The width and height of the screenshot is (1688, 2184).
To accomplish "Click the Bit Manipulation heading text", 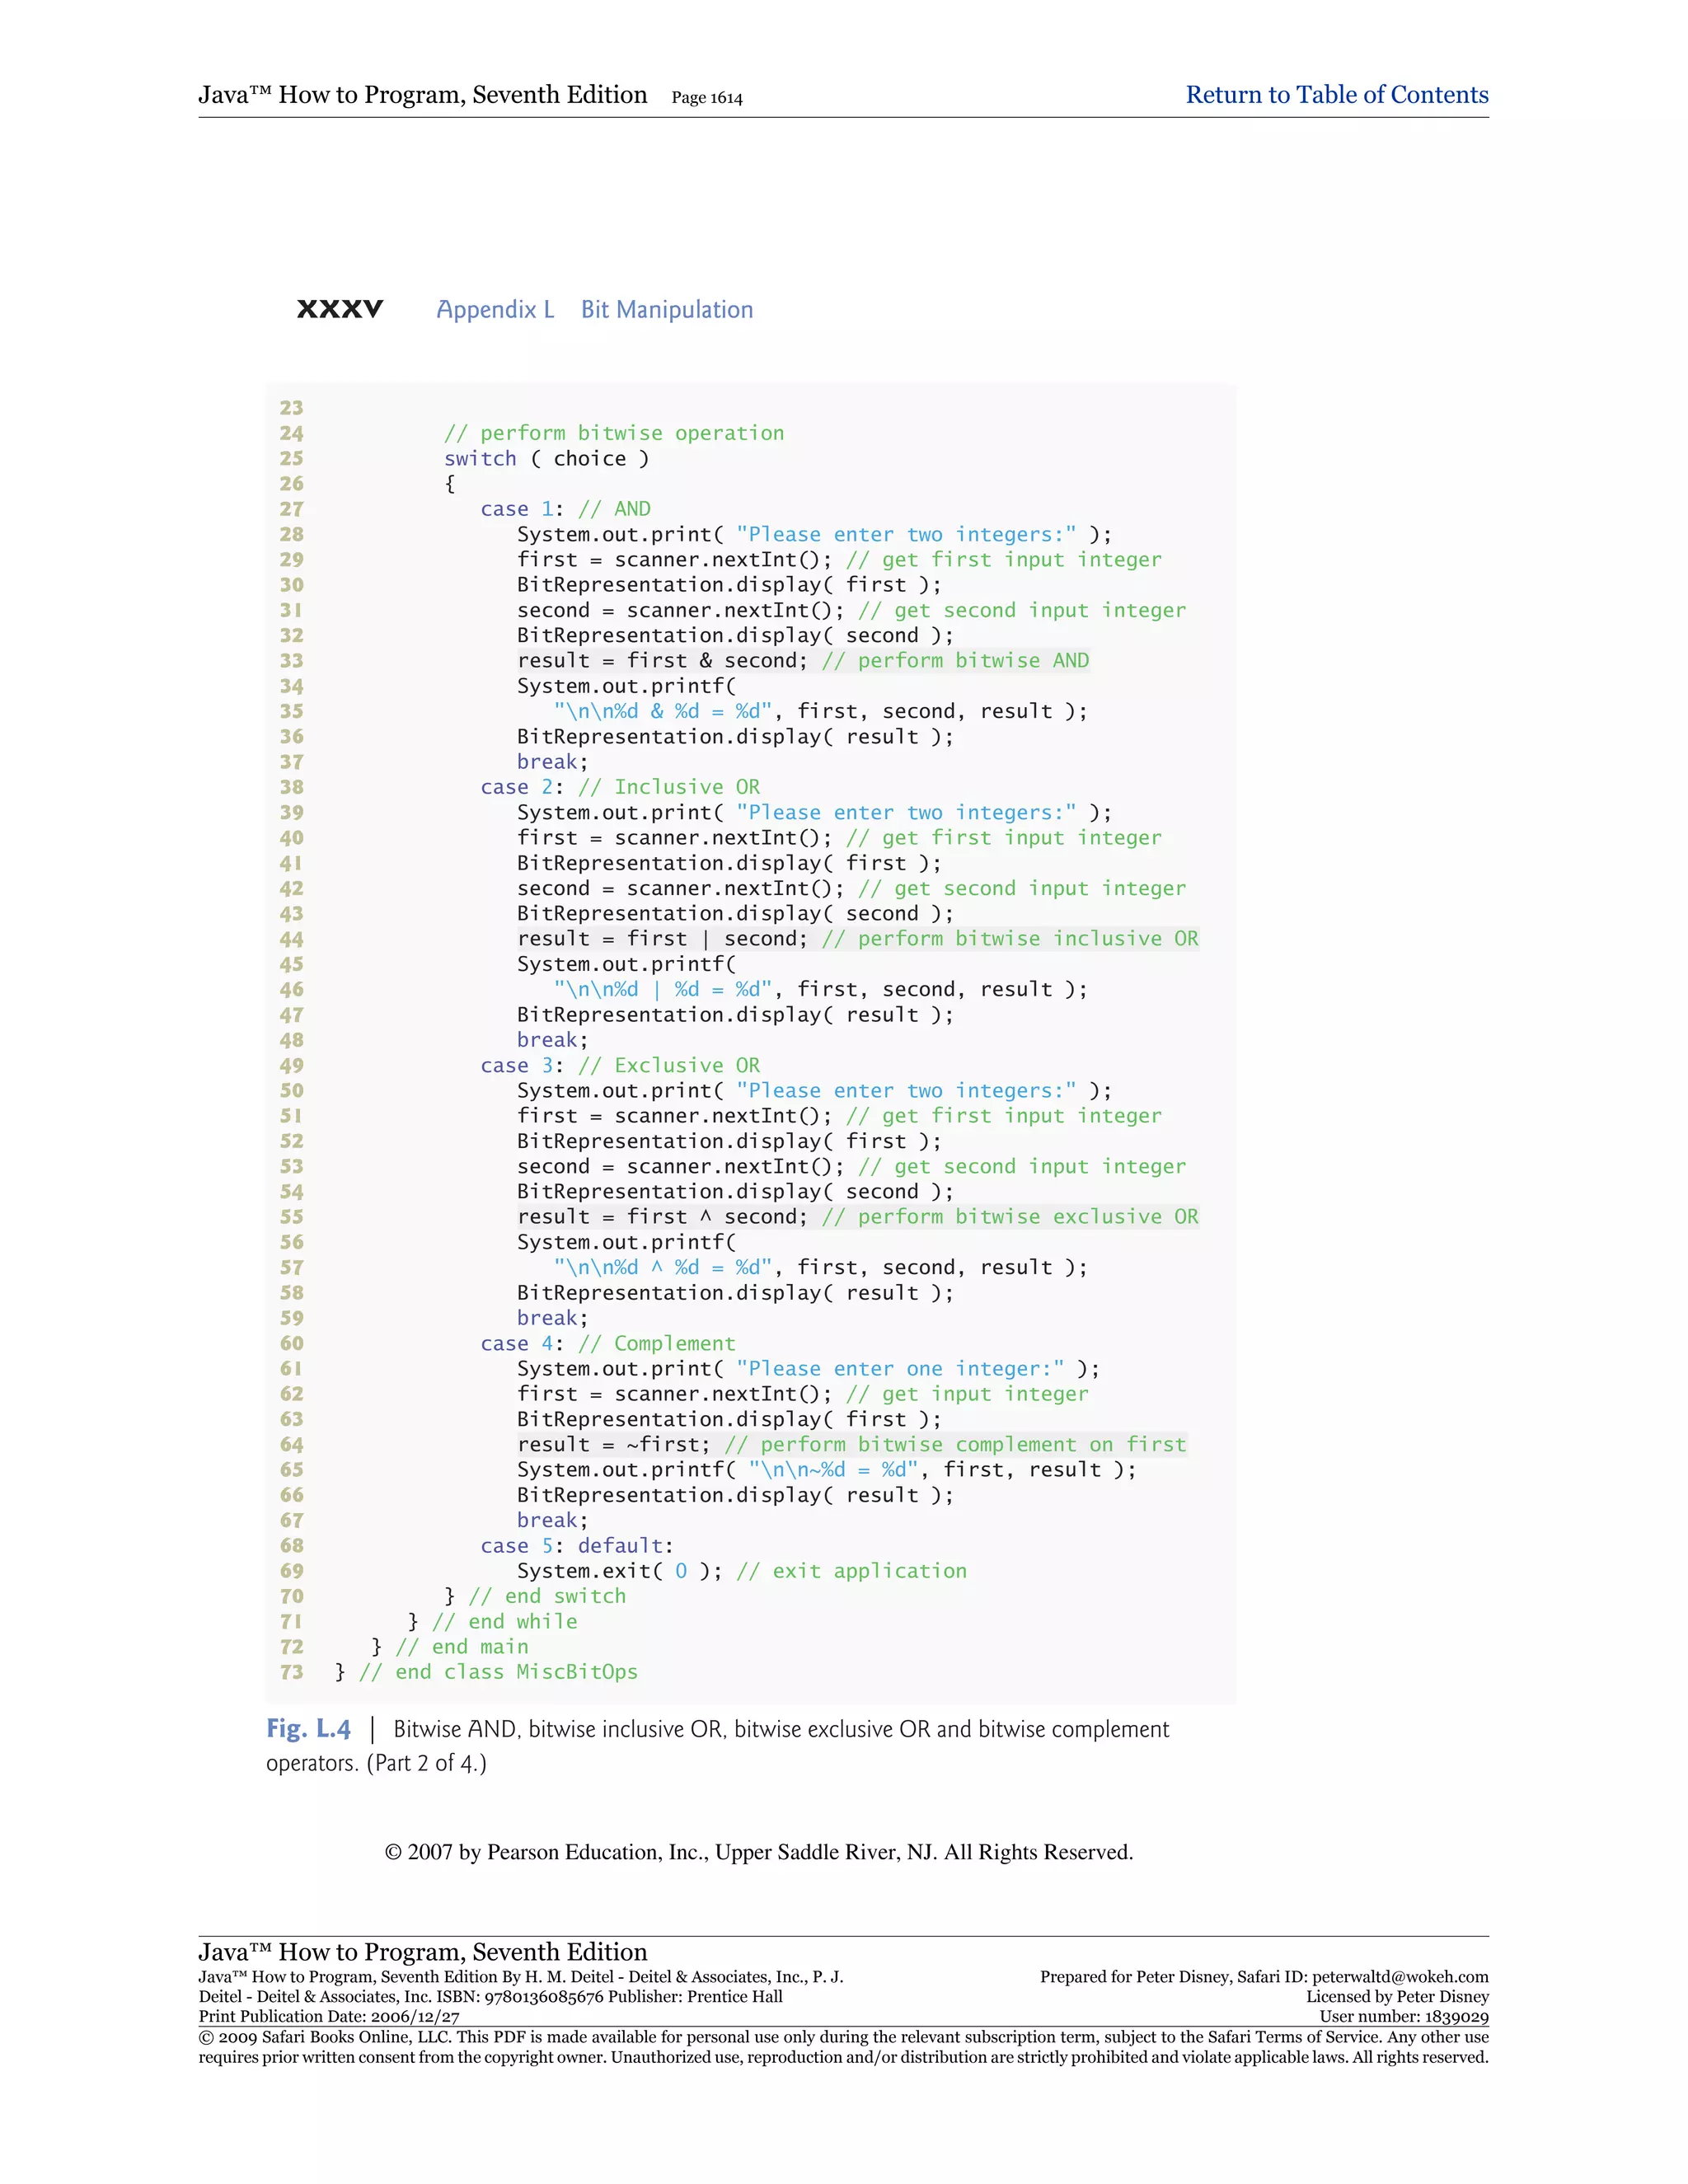I will (667, 310).
